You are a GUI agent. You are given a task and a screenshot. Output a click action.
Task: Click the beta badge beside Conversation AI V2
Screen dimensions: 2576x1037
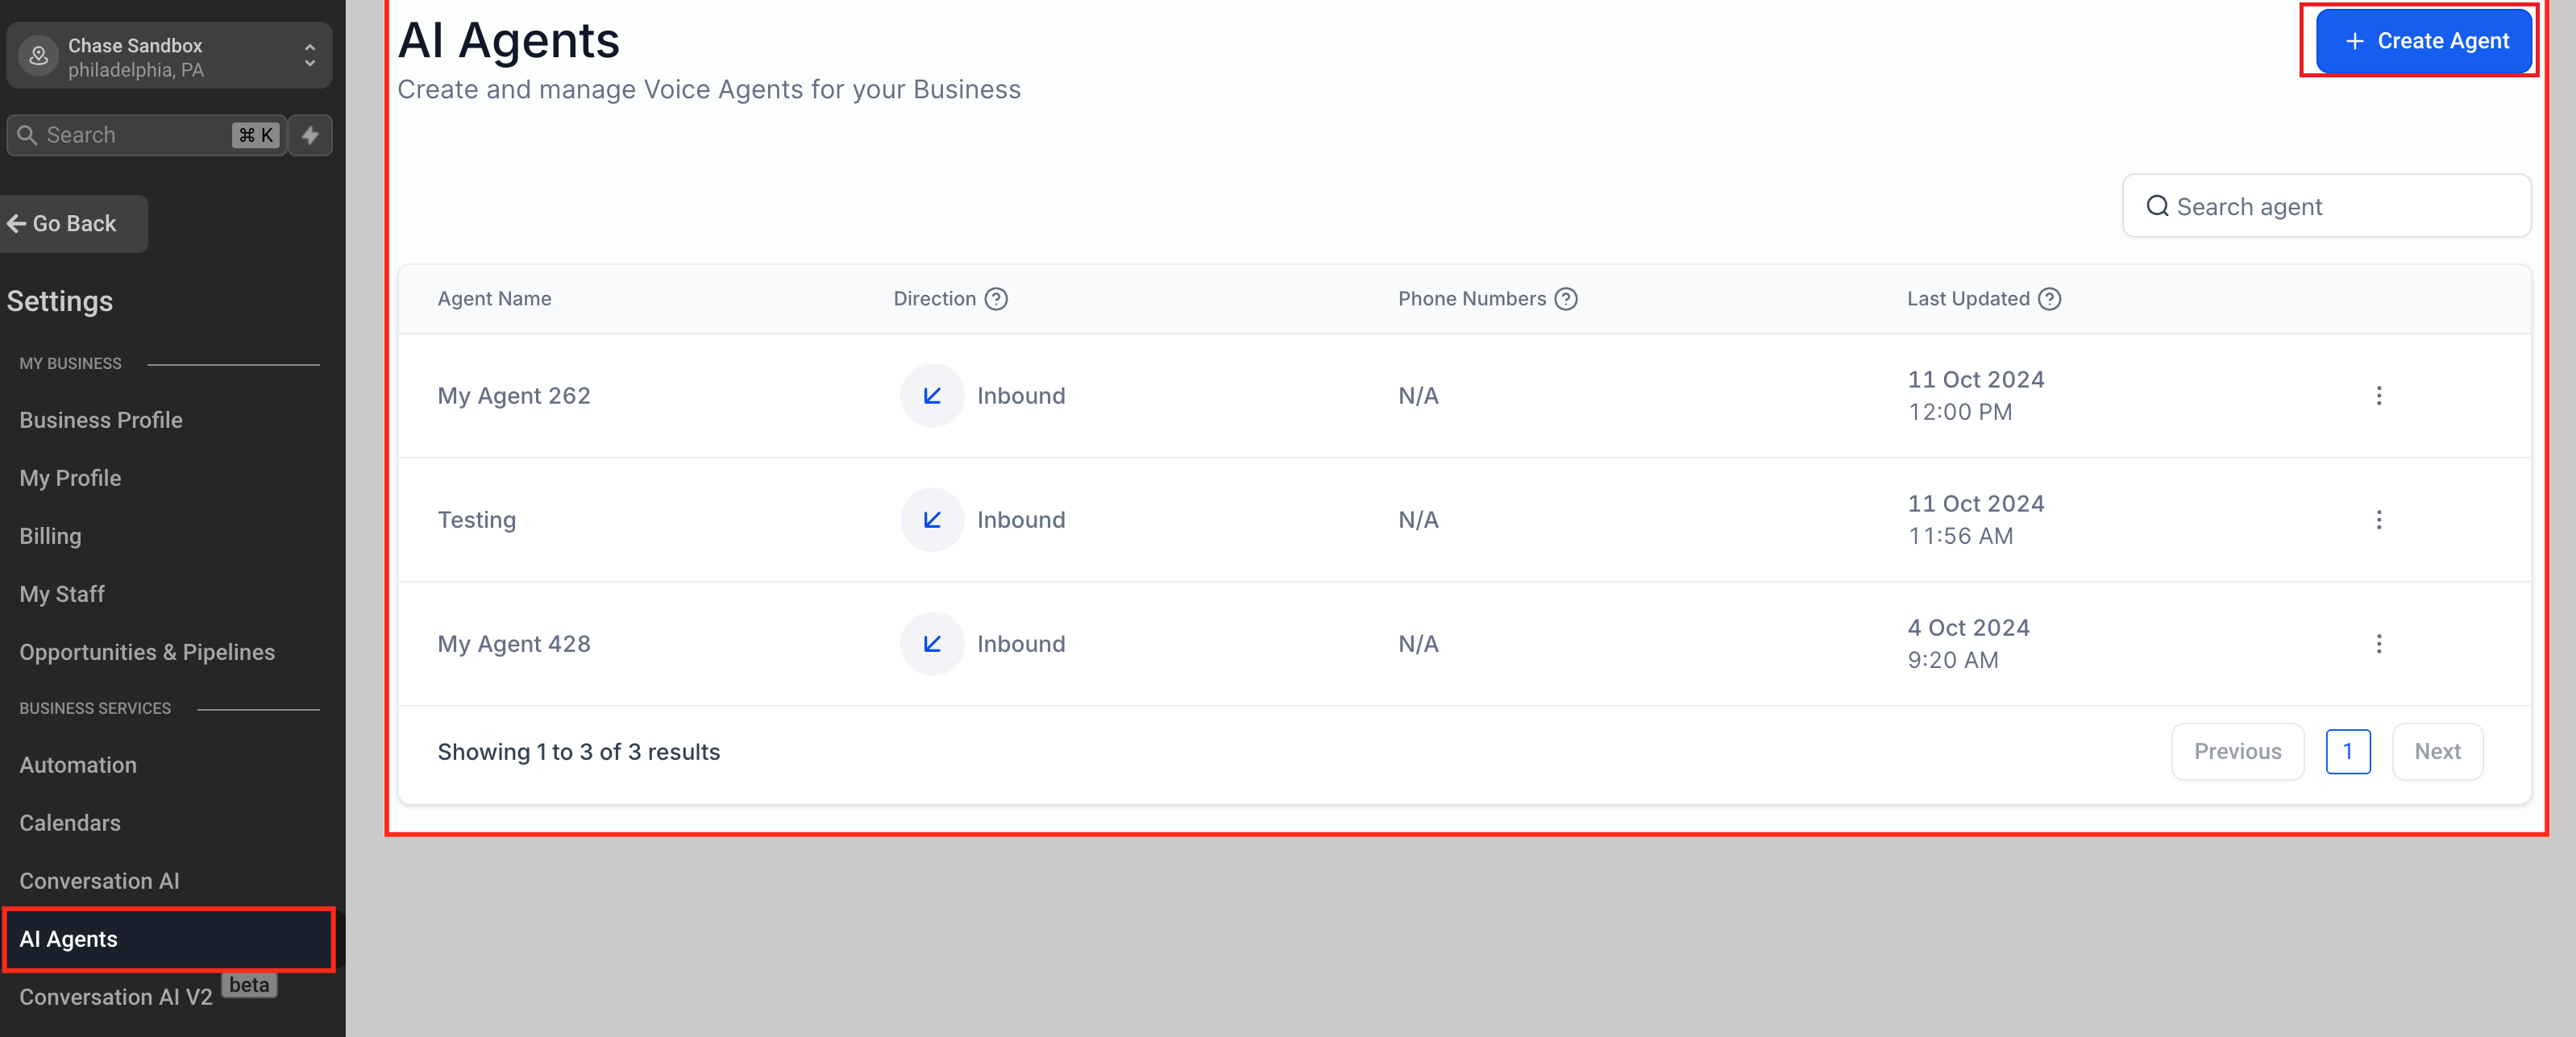(x=249, y=985)
